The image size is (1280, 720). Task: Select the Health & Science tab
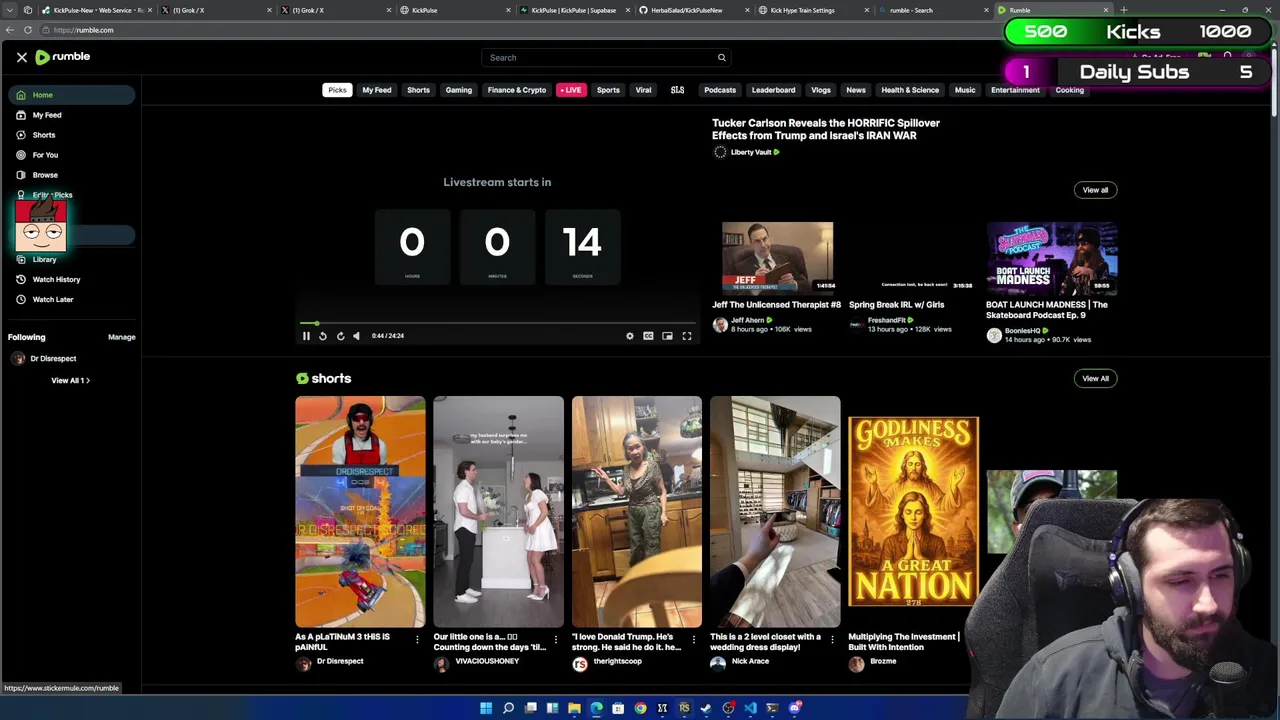click(x=910, y=90)
